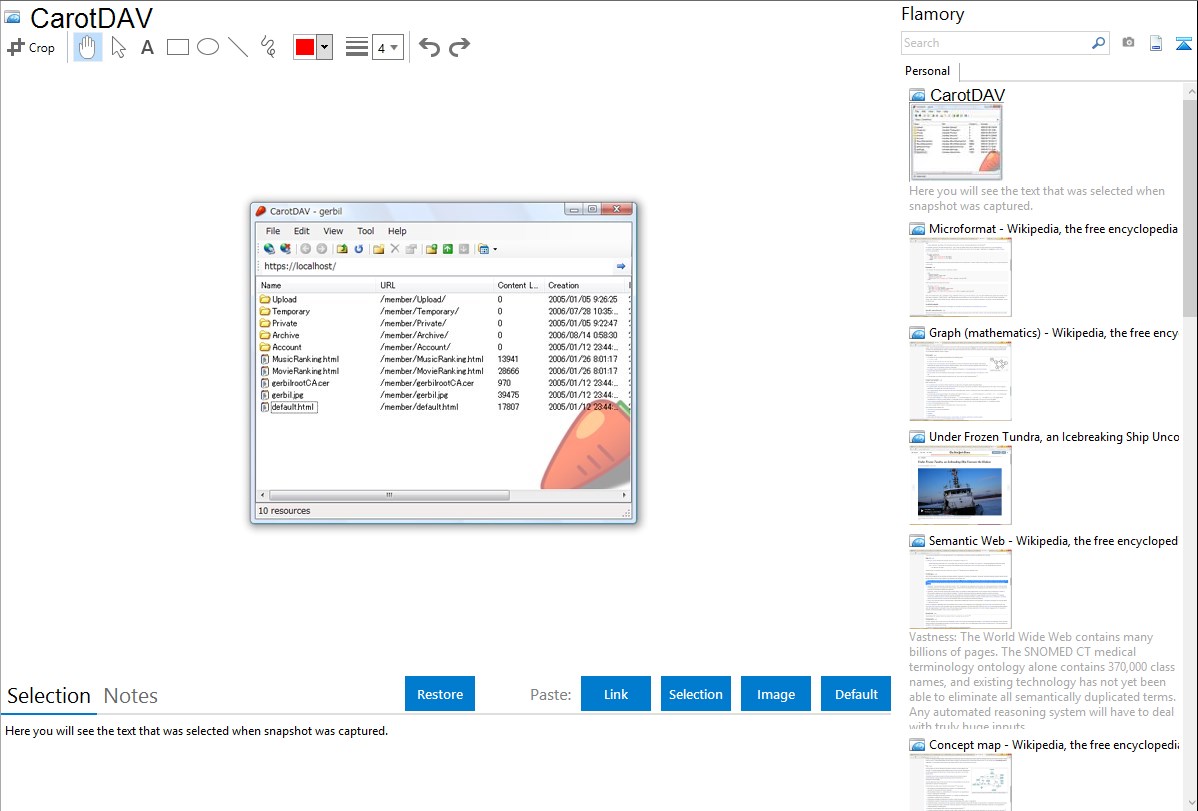Screen dimensions: 1198x811
Task: Open the Graph (mathematics) snapshot thumbnail
Action: pos(960,381)
